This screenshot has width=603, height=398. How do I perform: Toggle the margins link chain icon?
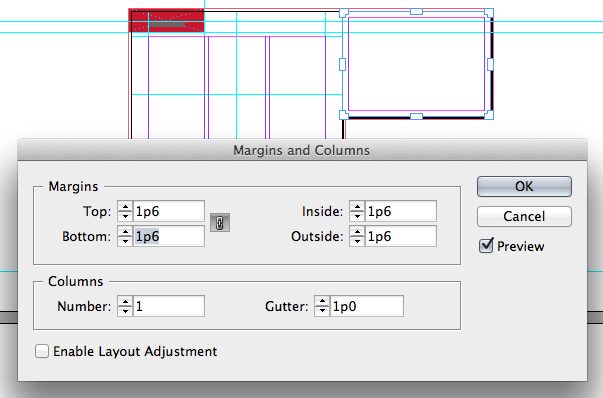(220, 223)
